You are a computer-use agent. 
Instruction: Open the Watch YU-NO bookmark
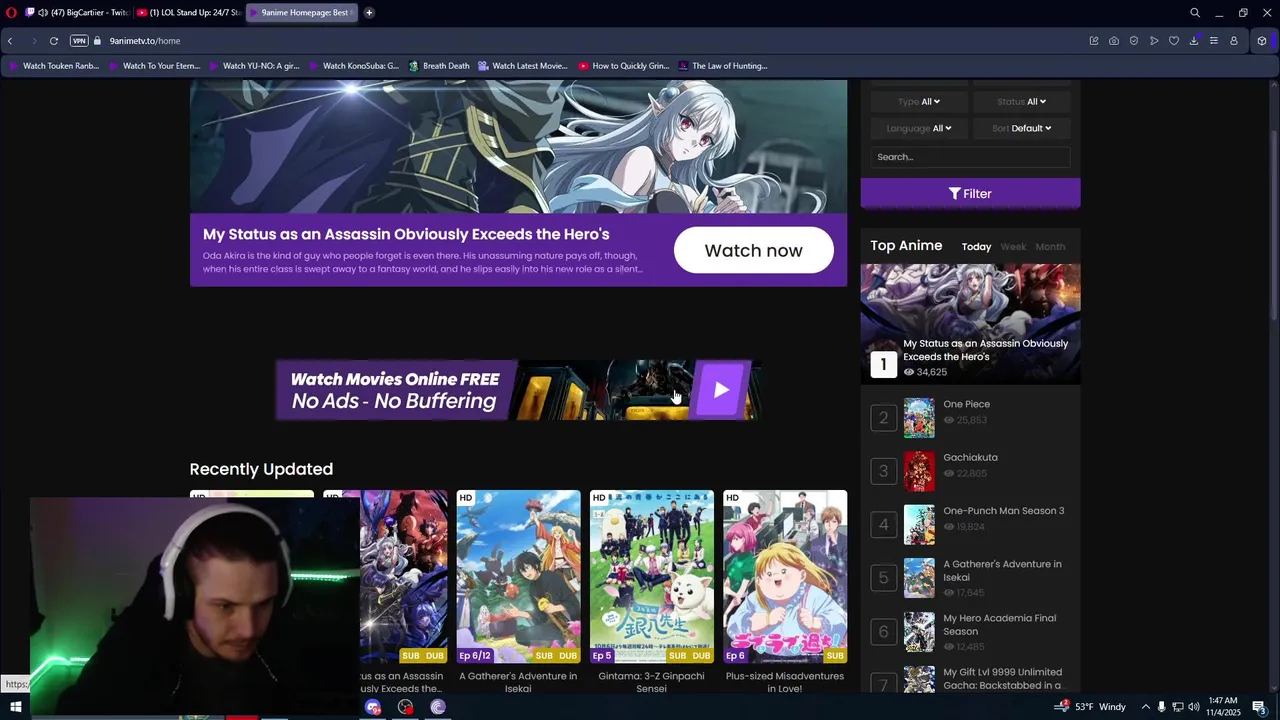[x=254, y=66]
